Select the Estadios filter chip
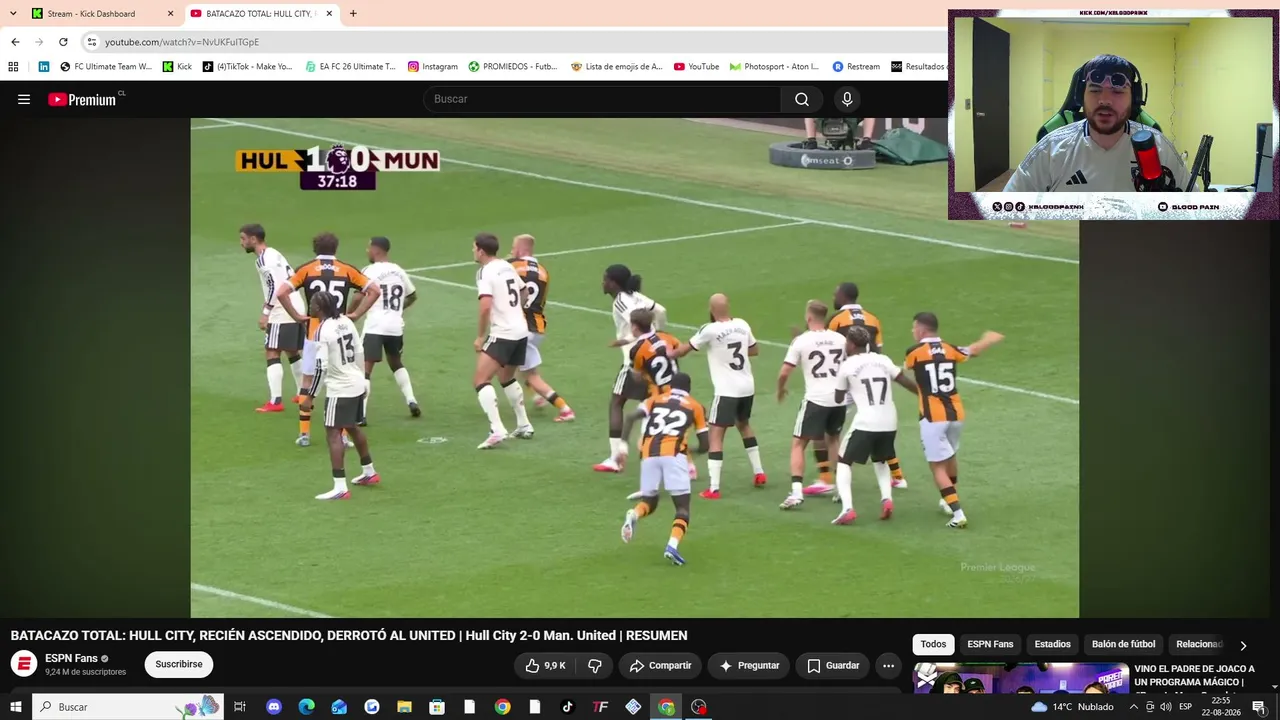The image size is (1280, 720). pyautogui.click(x=1052, y=645)
